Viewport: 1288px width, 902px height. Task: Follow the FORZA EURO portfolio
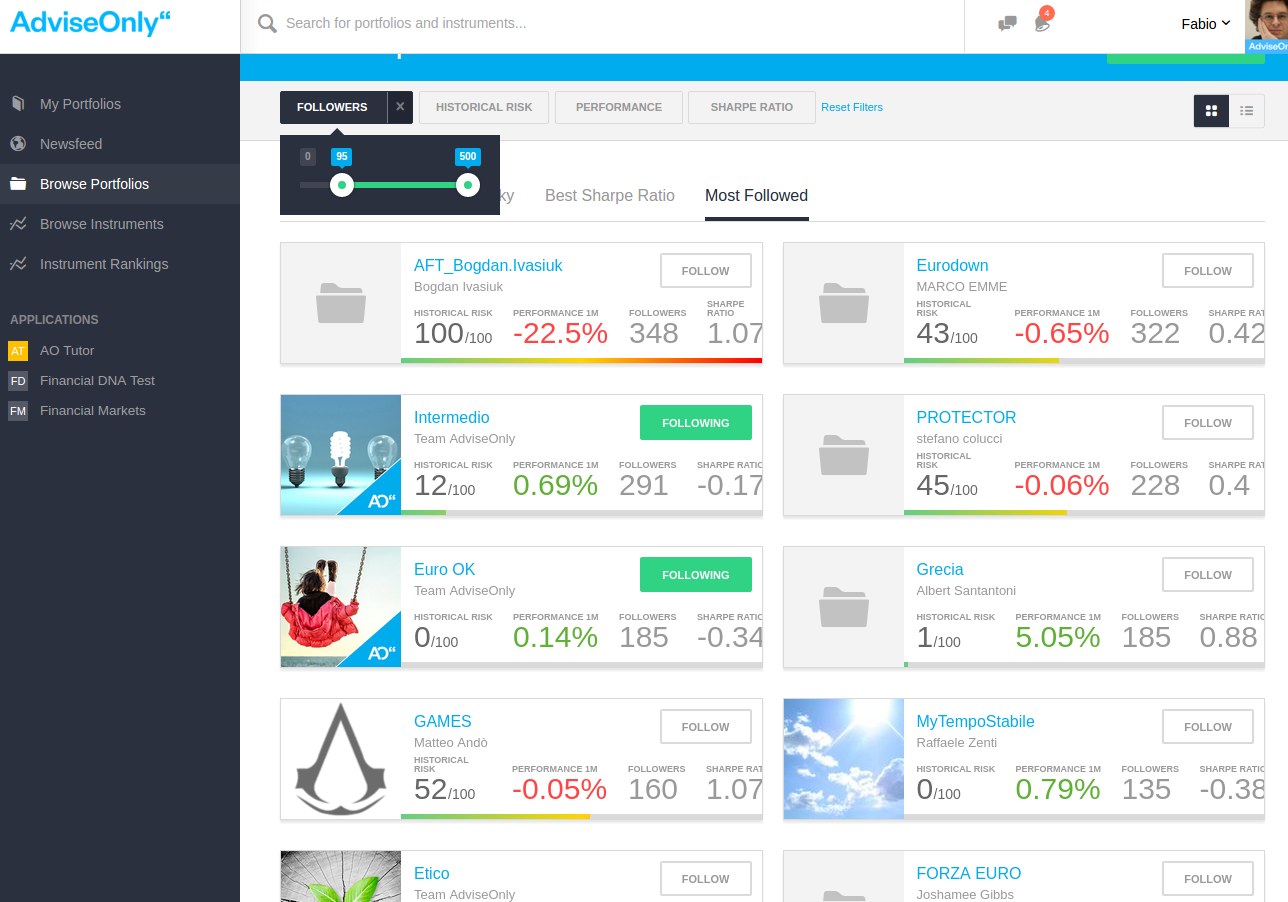click(1208, 879)
